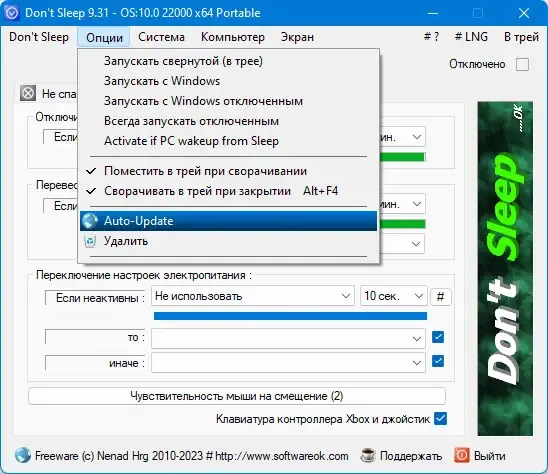This screenshot has width=548, height=474.
Task: Choose Auto-Update menu entry
Action: (229, 221)
